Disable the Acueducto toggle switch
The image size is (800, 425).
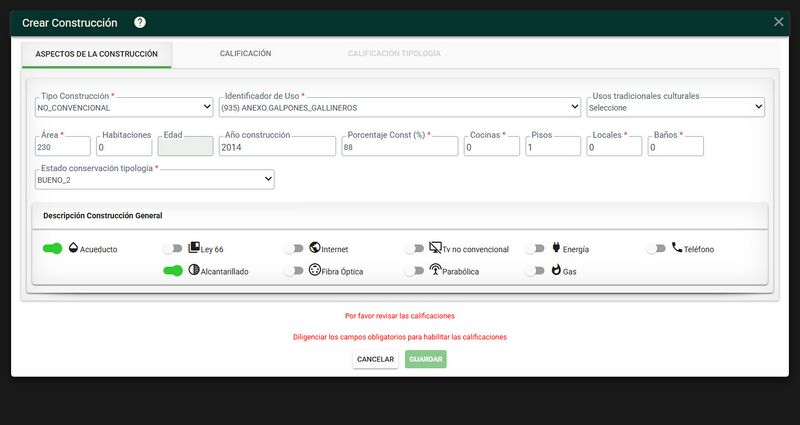(53, 248)
